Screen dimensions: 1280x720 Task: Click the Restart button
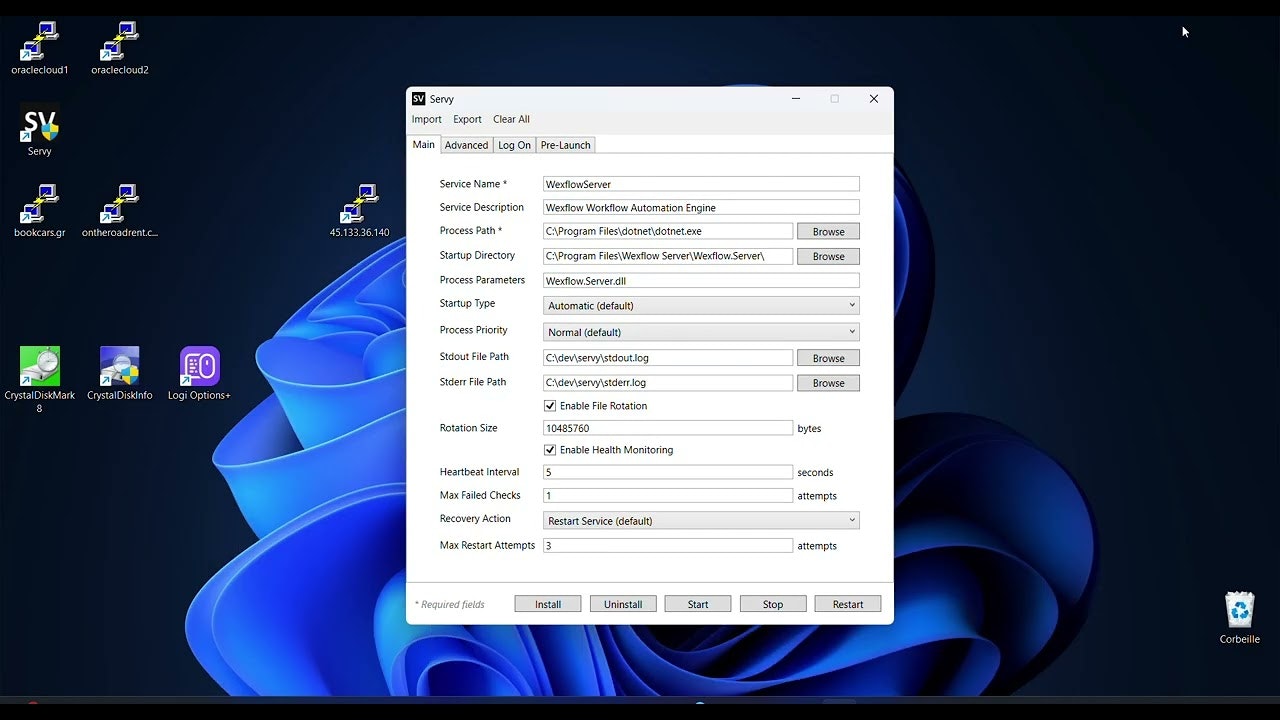coord(848,604)
